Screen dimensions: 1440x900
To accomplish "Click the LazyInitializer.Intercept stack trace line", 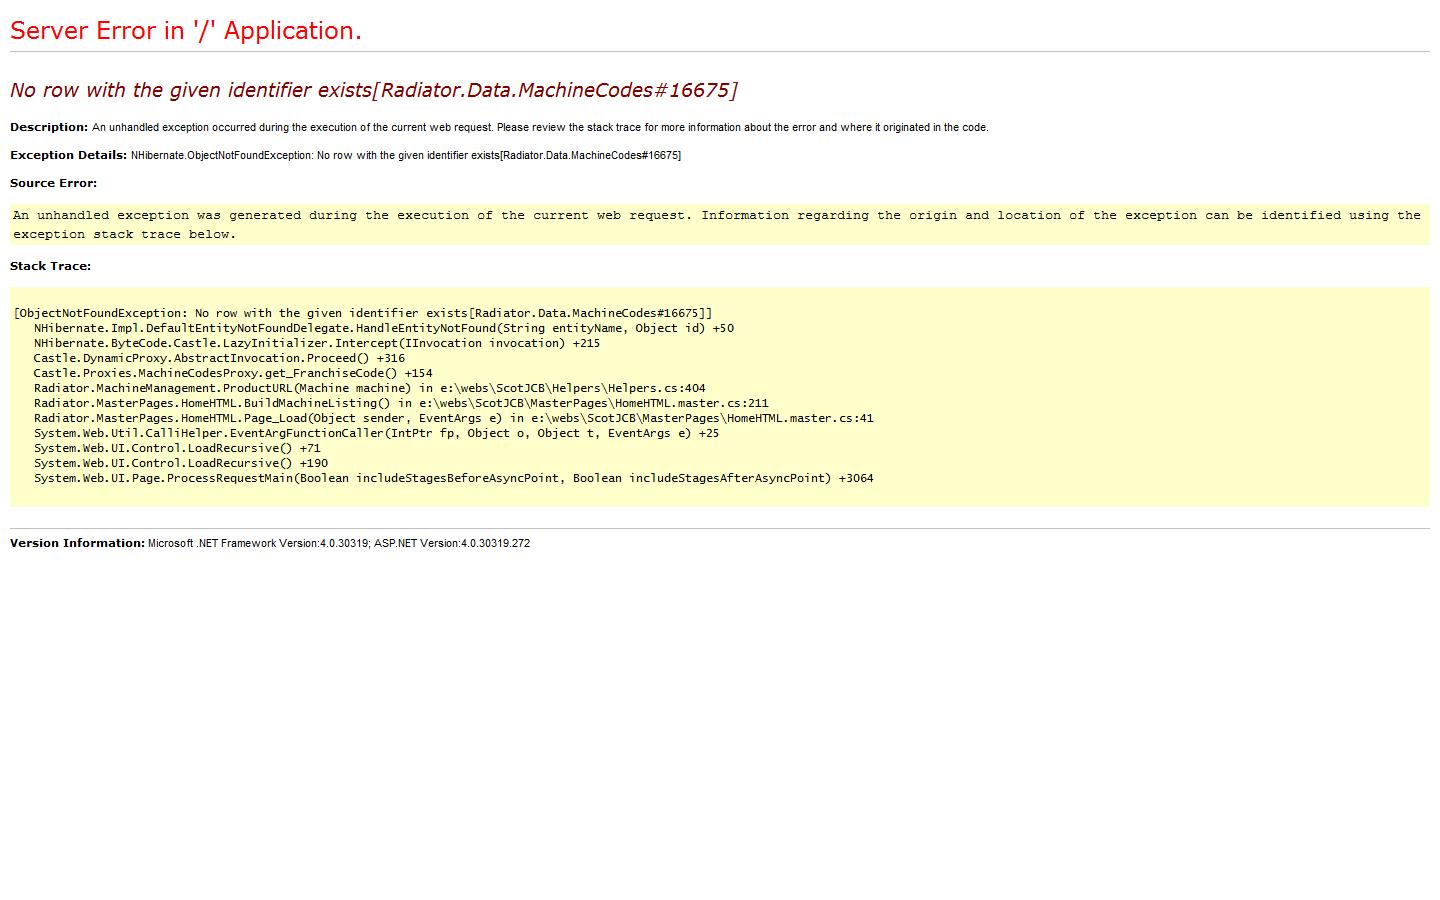I will tap(316, 343).
